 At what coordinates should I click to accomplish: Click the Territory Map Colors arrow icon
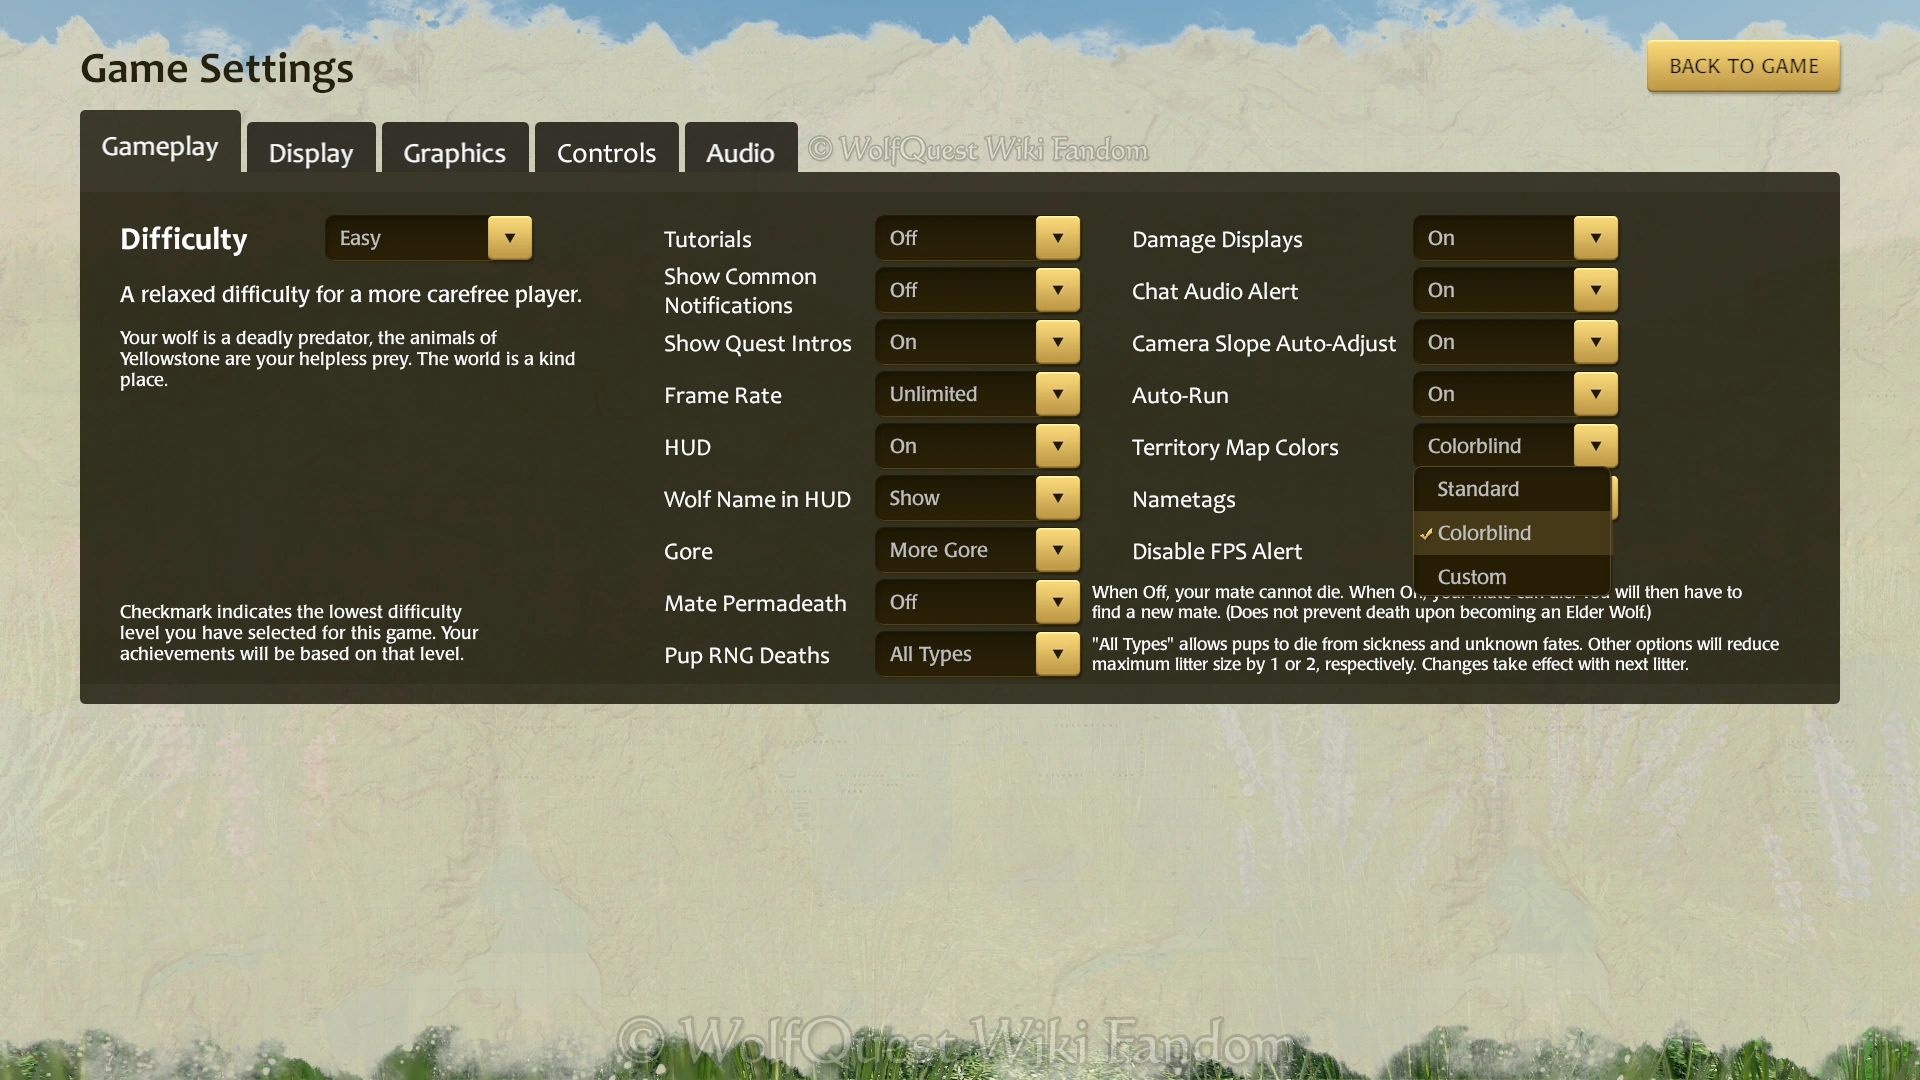click(x=1595, y=446)
